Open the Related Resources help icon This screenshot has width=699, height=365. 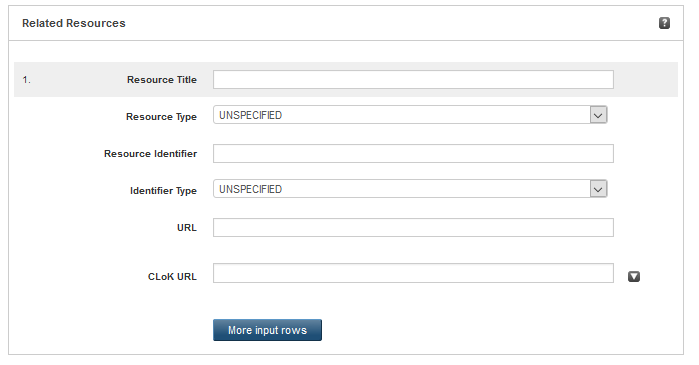coord(664,23)
